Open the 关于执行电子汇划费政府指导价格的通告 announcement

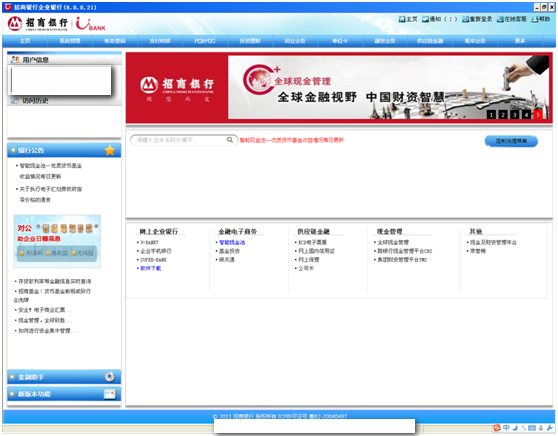51,194
